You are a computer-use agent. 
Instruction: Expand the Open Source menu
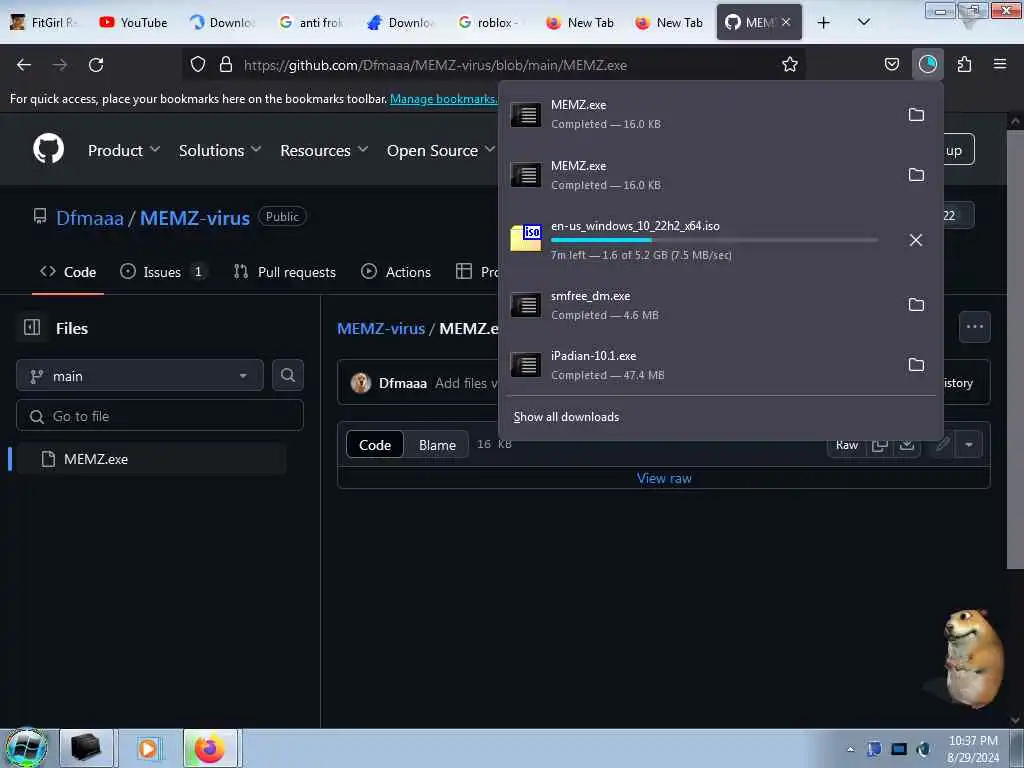point(441,150)
